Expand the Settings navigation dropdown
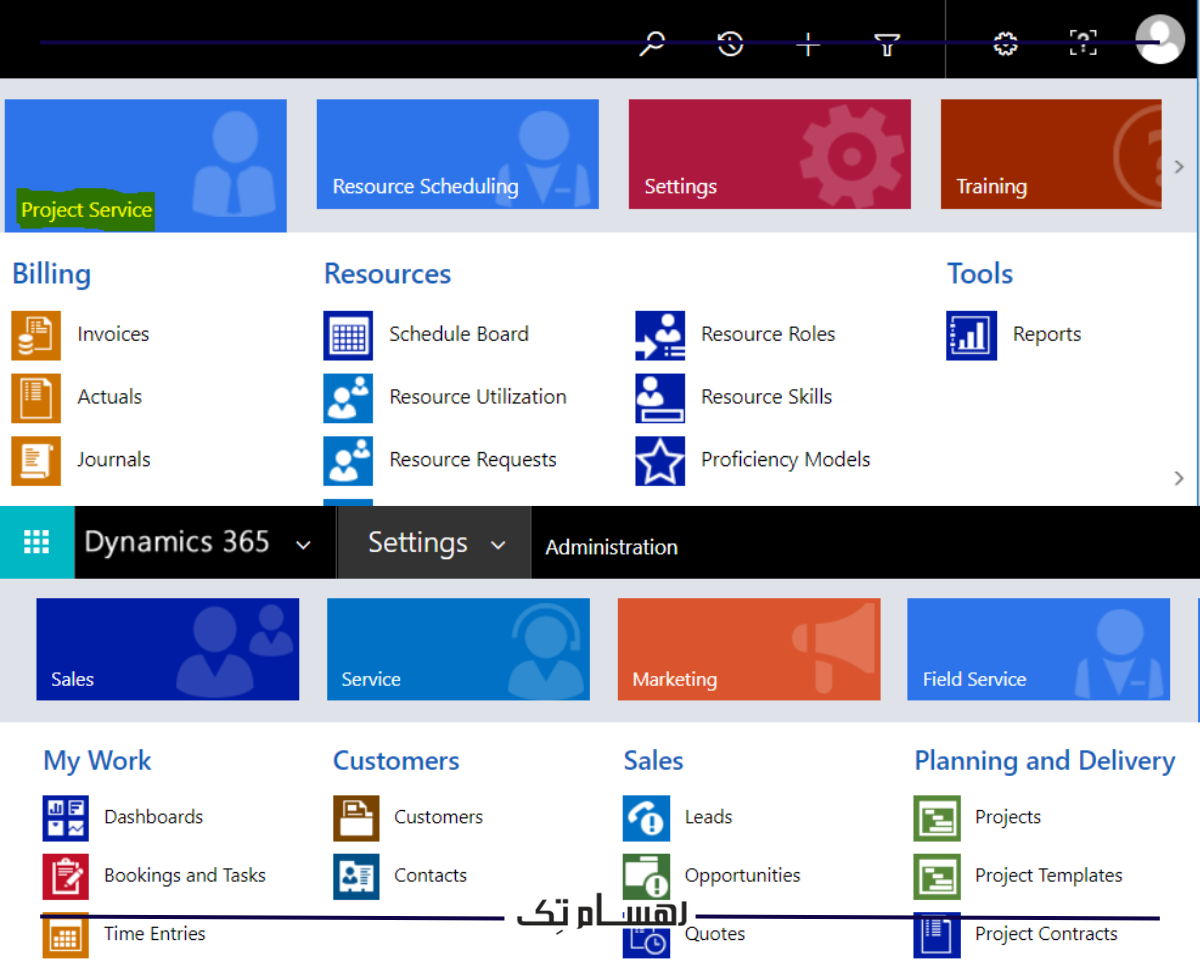The width and height of the screenshot is (1200, 960). [x=498, y=545]
